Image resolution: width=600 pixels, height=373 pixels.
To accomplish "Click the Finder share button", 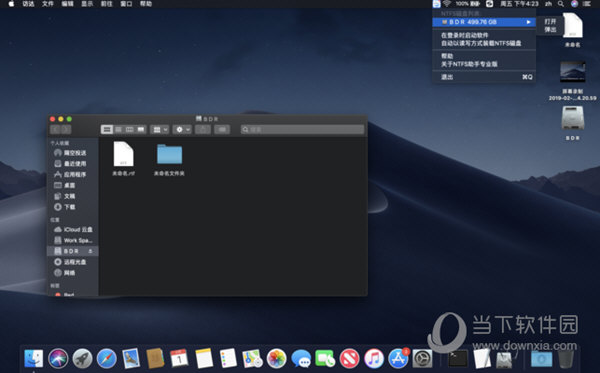I will point(203,130).
